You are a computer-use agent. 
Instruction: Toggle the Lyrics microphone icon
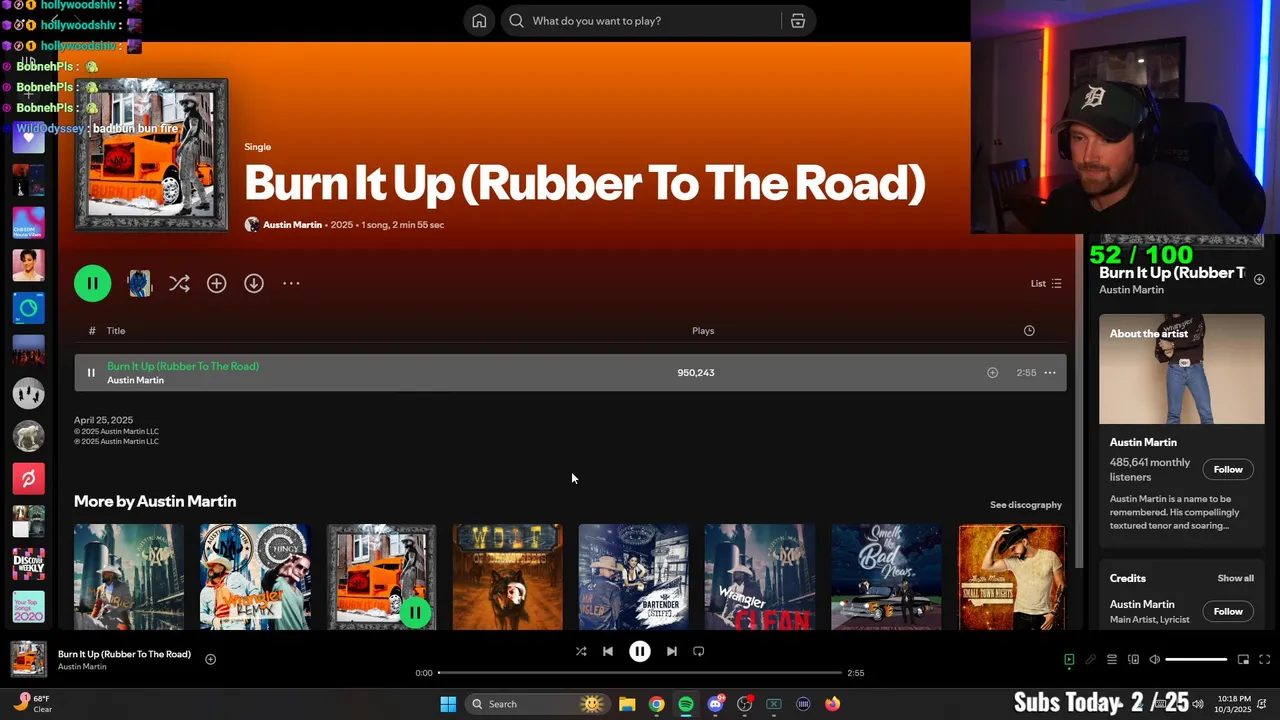(1090, 660)
